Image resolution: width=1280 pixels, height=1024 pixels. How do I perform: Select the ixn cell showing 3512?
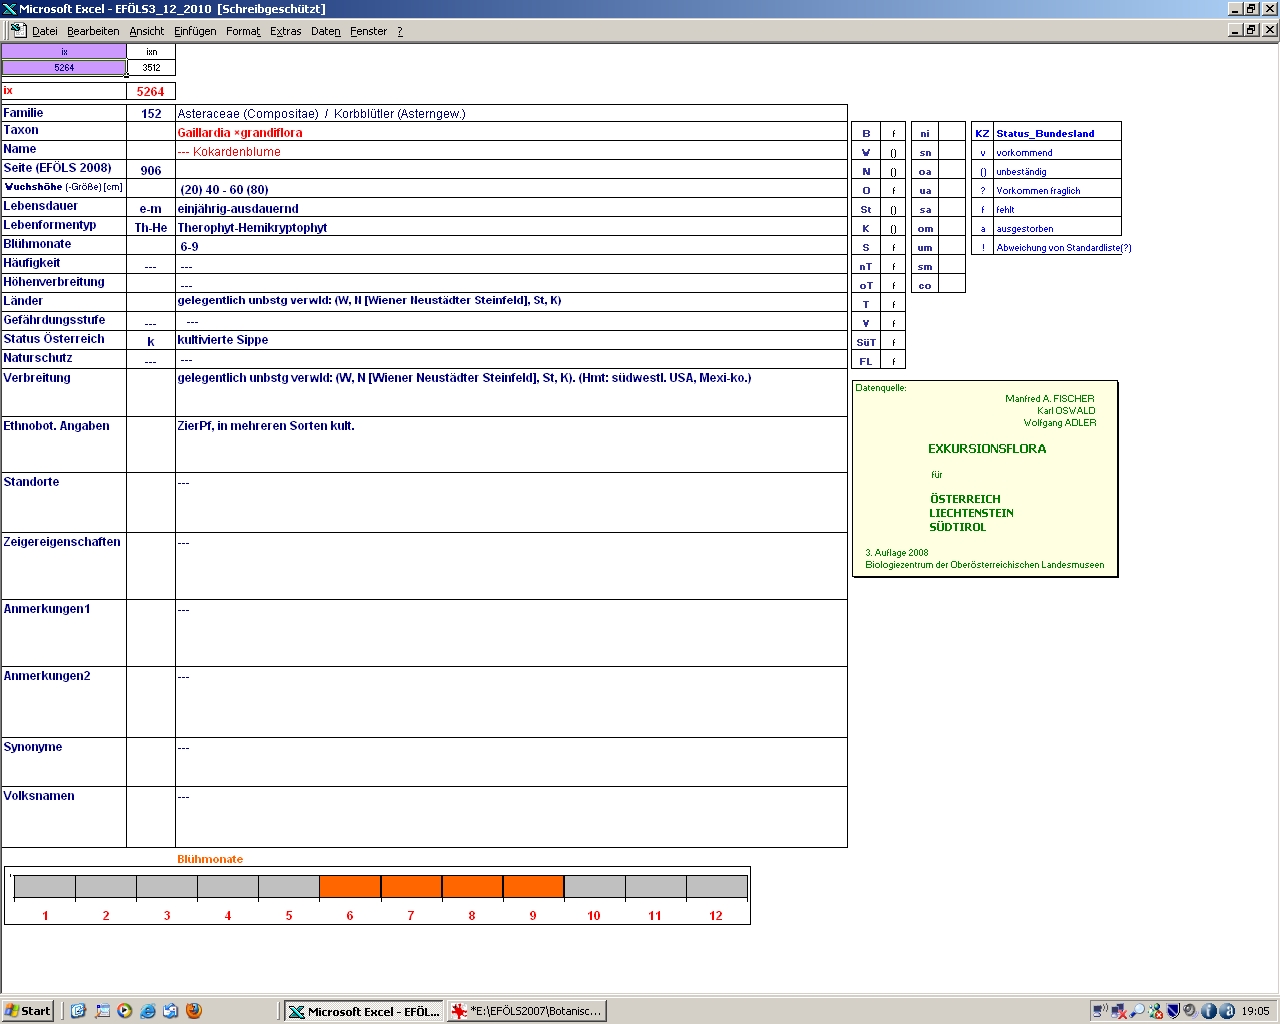[x=151, y=68]
